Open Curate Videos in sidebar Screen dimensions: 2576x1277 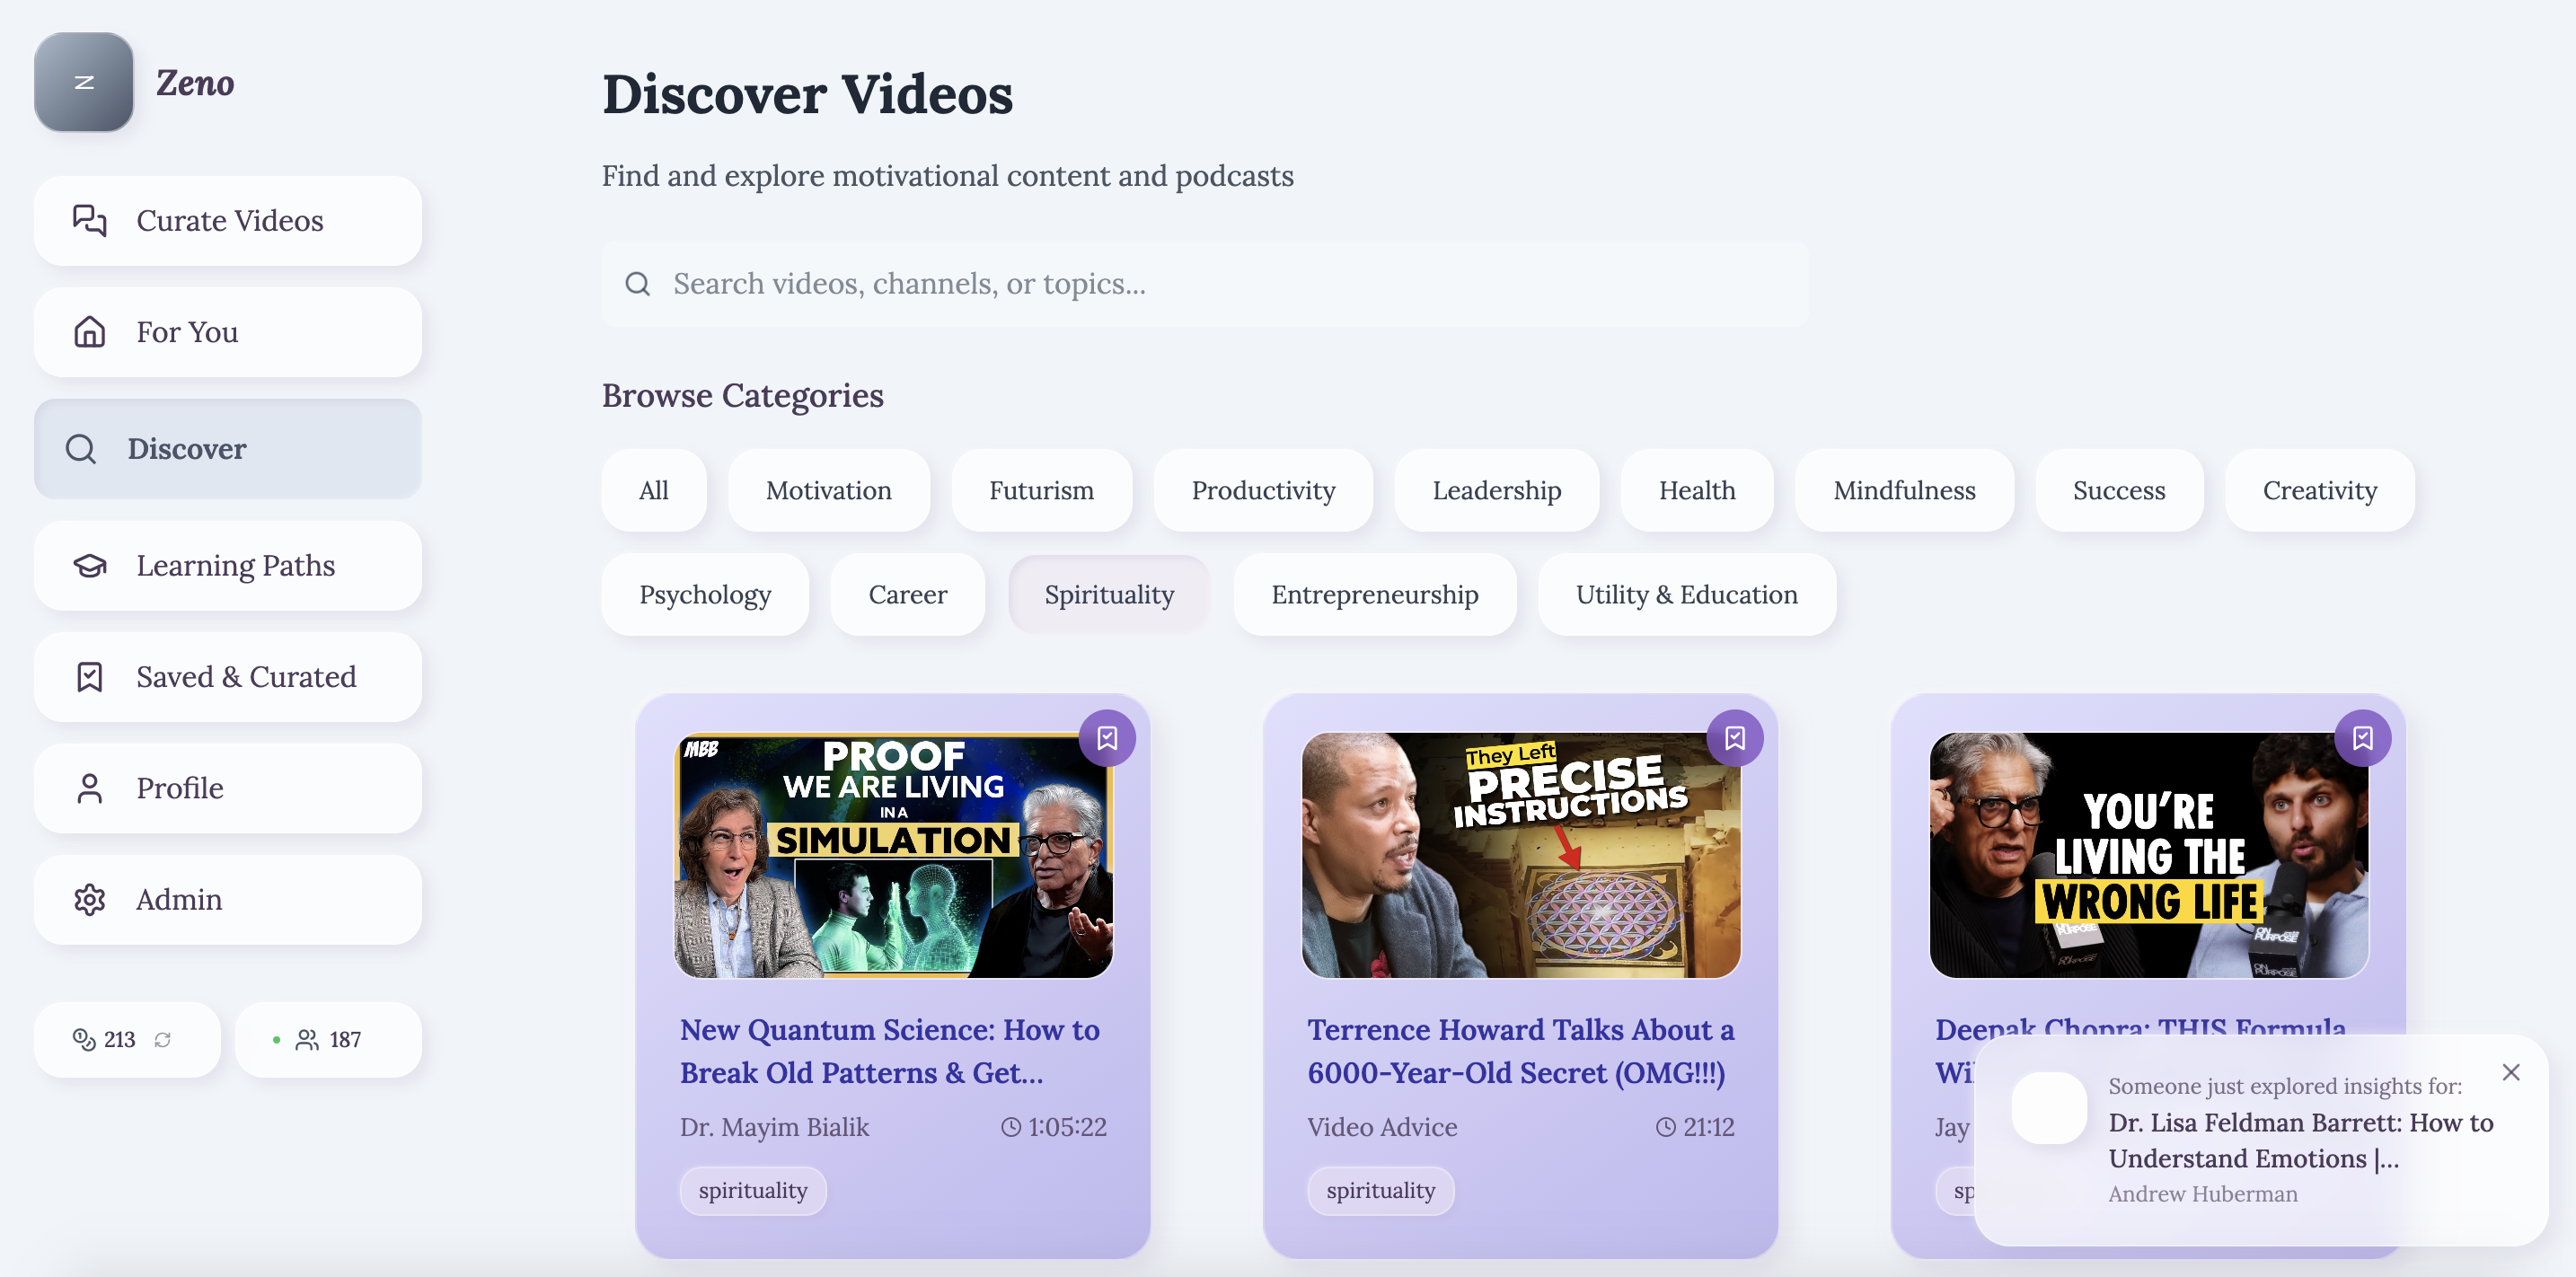click(228, 221)
